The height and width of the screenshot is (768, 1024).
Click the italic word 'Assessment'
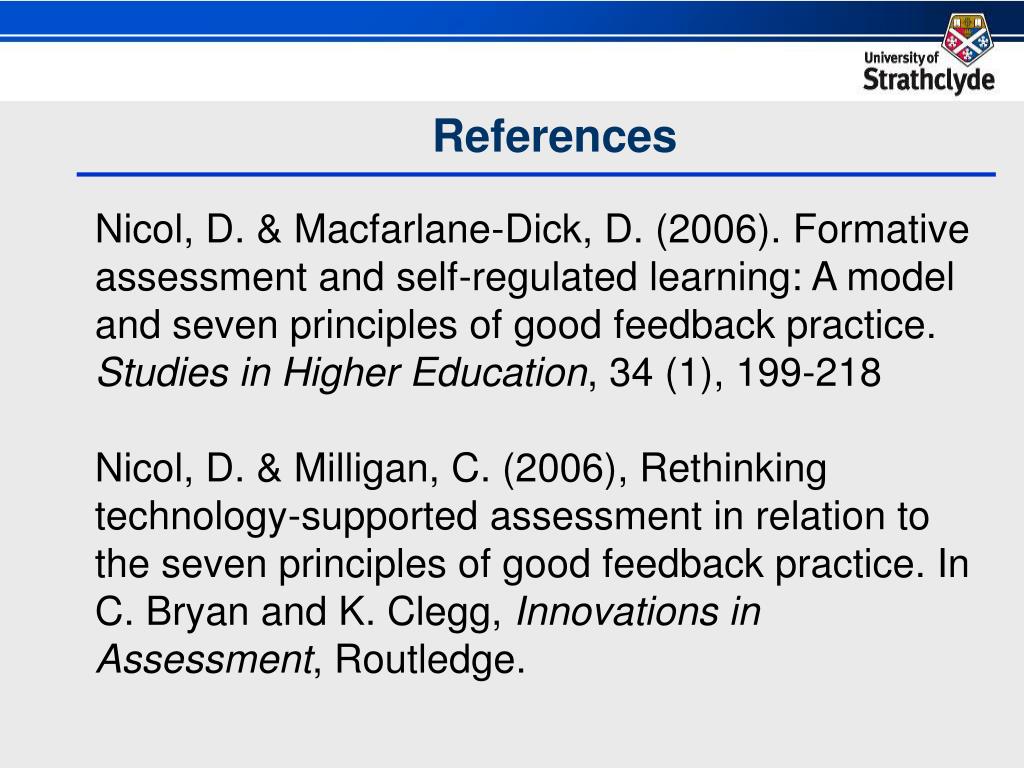205,660
